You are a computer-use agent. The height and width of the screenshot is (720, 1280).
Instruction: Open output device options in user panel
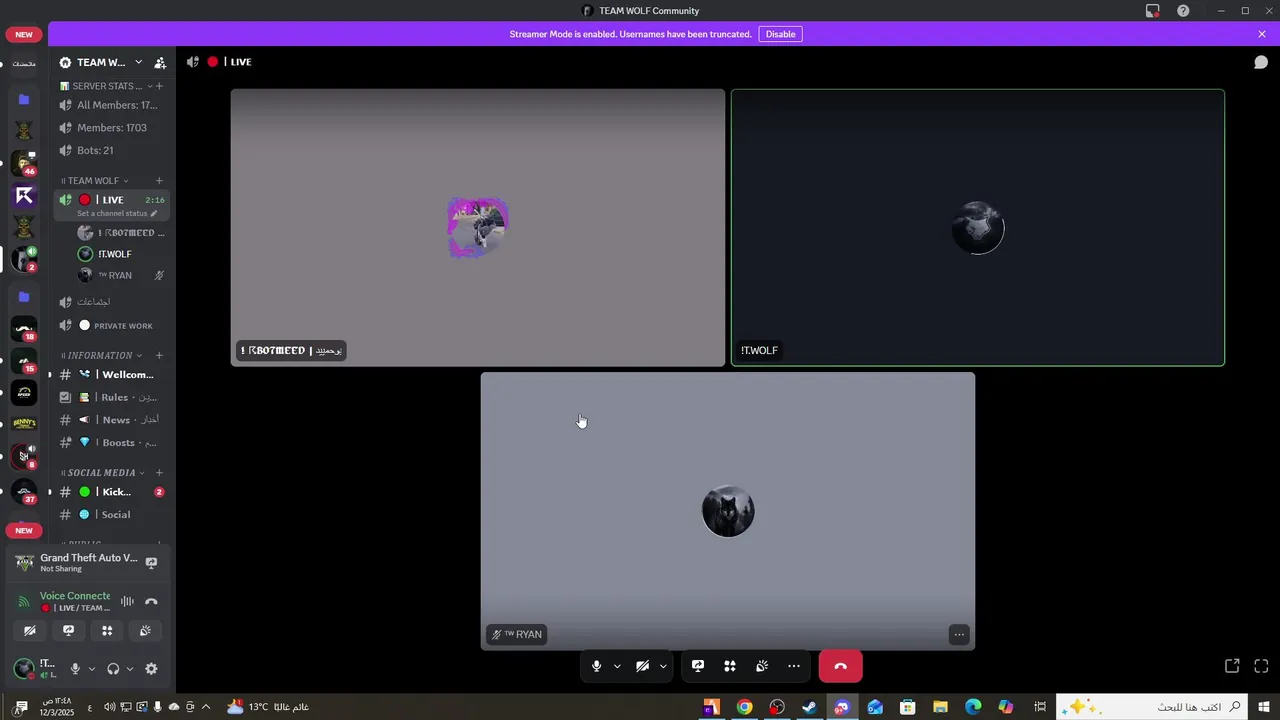point(130,669)
